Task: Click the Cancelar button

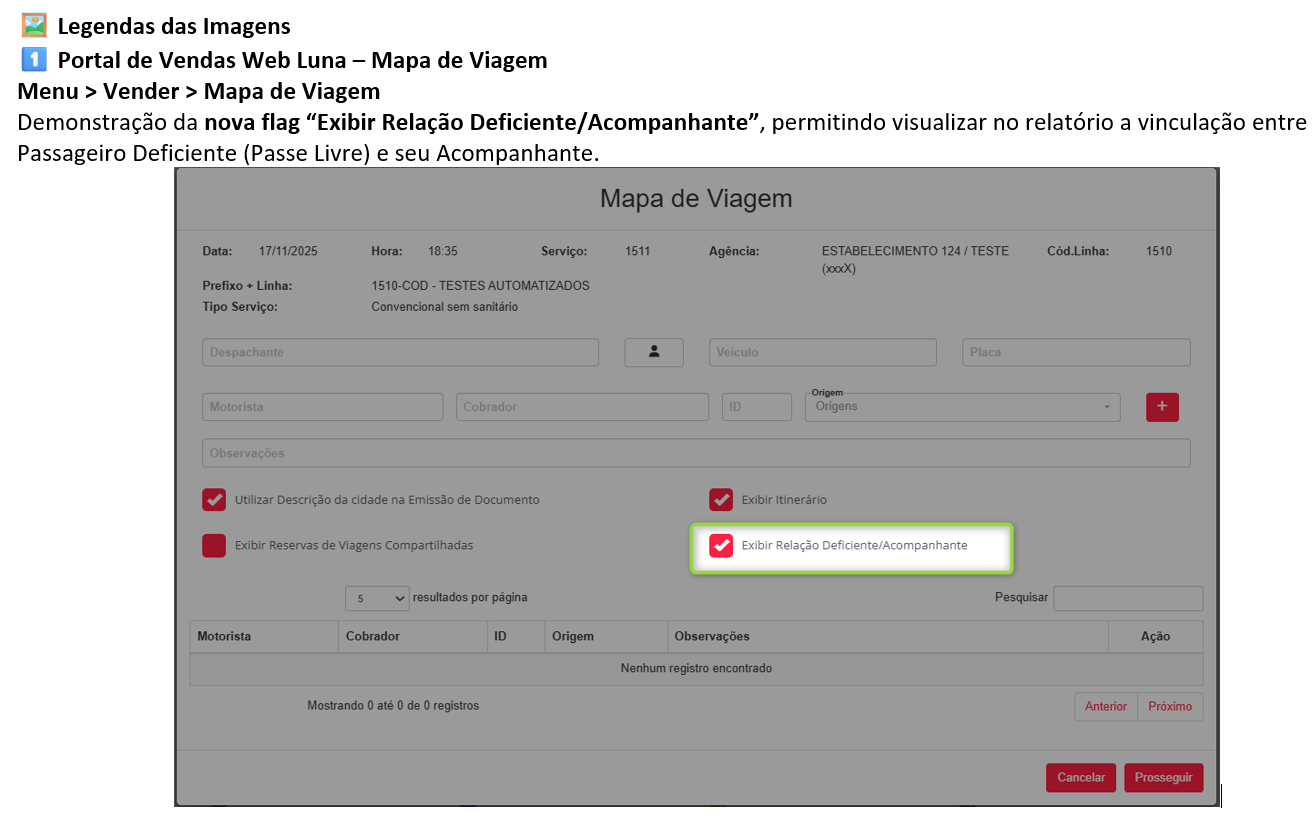Action: 1081,778
